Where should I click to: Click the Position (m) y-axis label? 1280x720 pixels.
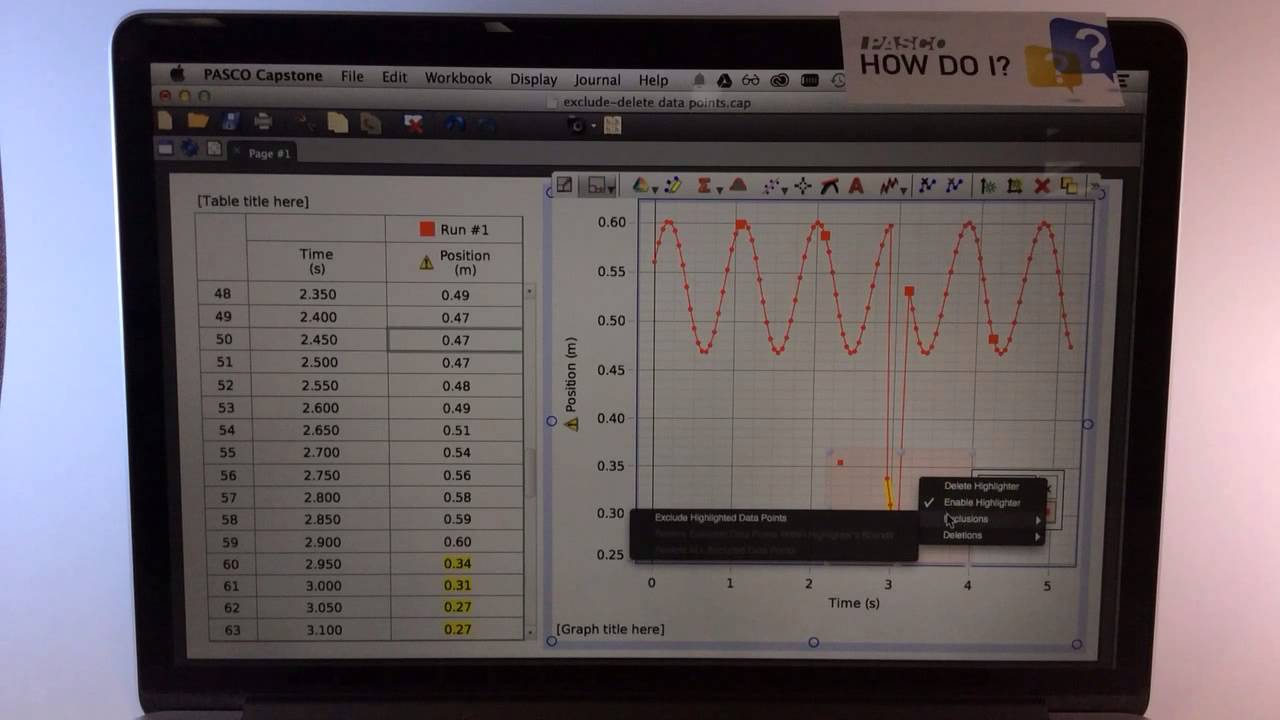571,374
